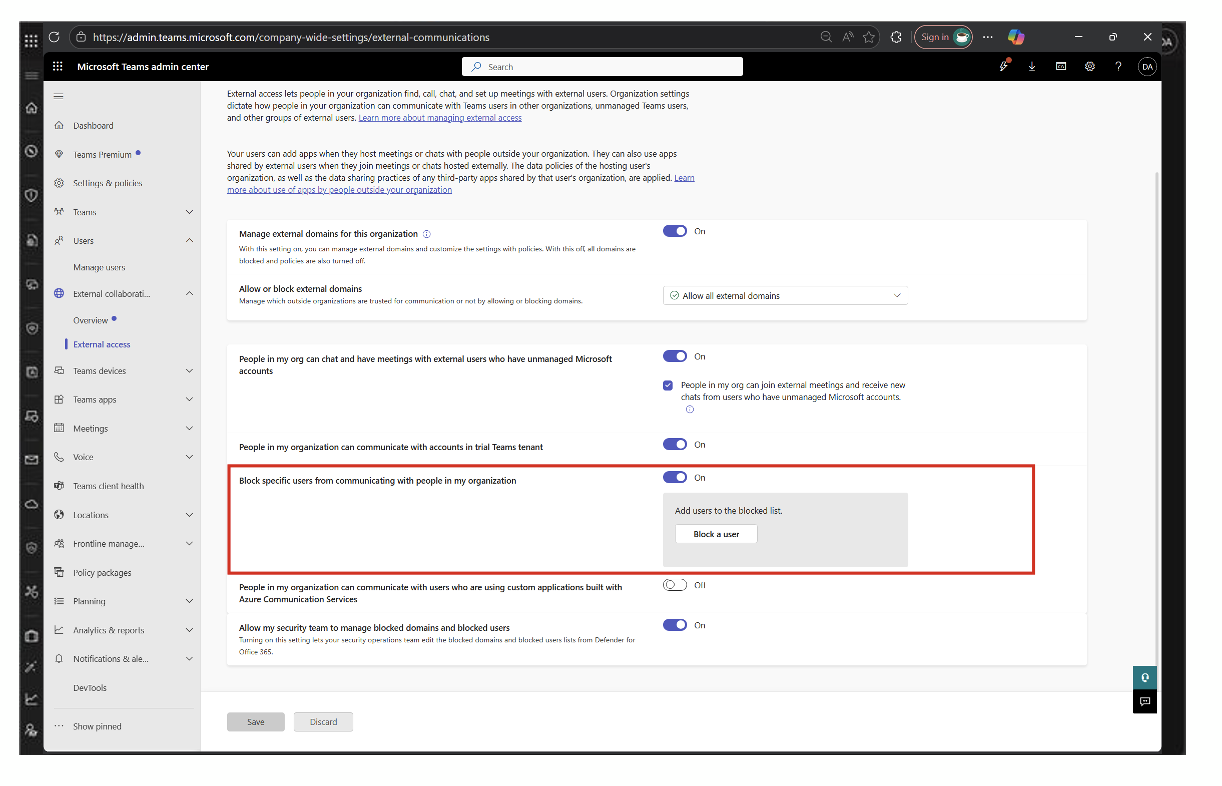Click the Block a user button
The height and width of the screenshot is (786, 1222).
tap(716, 534)
